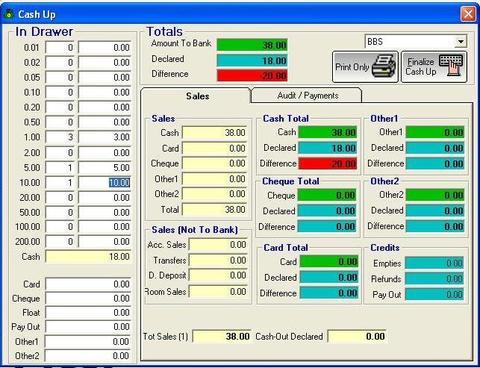Screen dimensions: 480x368
Task: Close the Cash Up window
Action: [x=468, y=14]
